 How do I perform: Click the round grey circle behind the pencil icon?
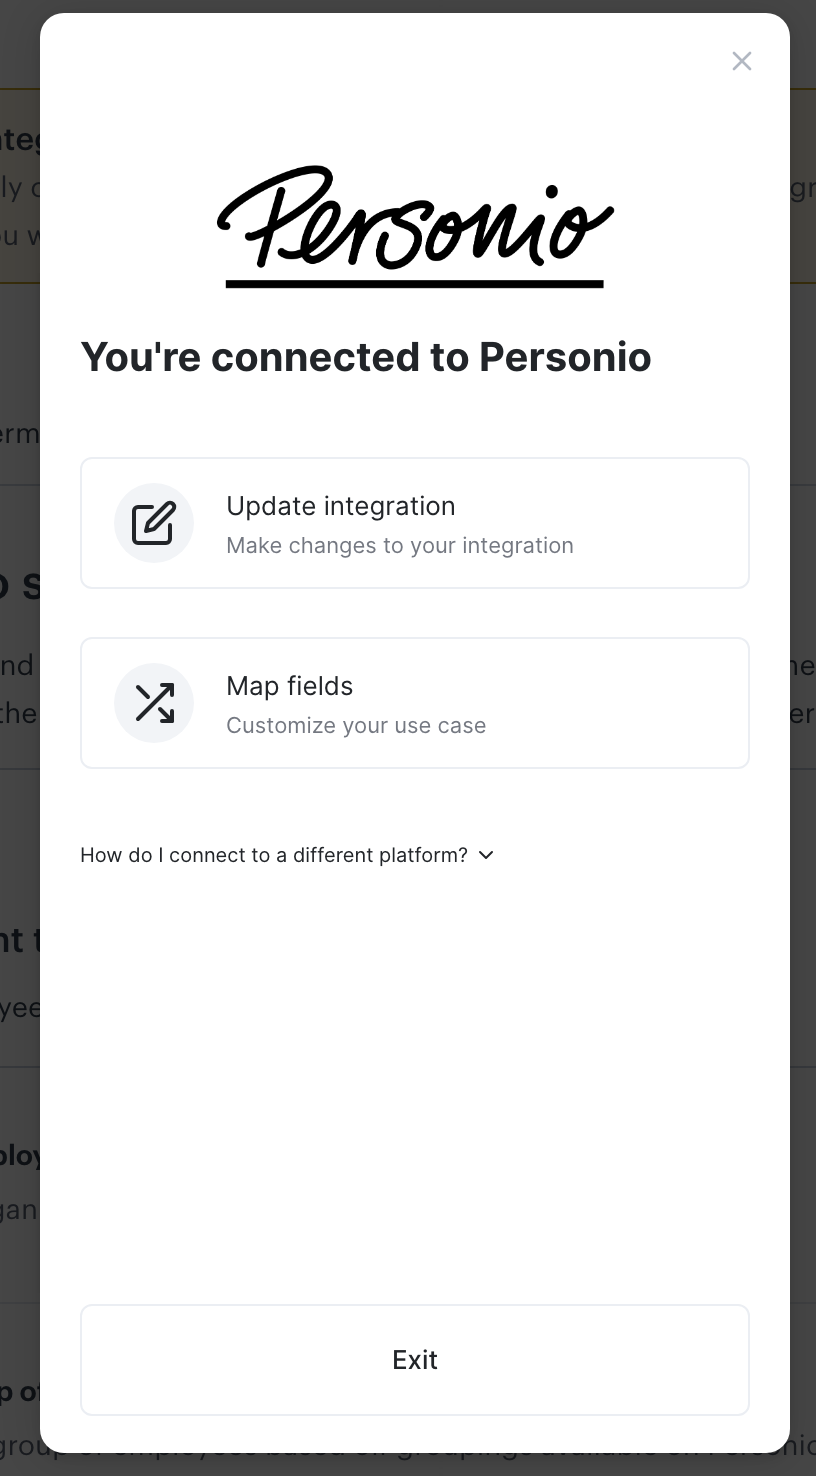(154, 523)
